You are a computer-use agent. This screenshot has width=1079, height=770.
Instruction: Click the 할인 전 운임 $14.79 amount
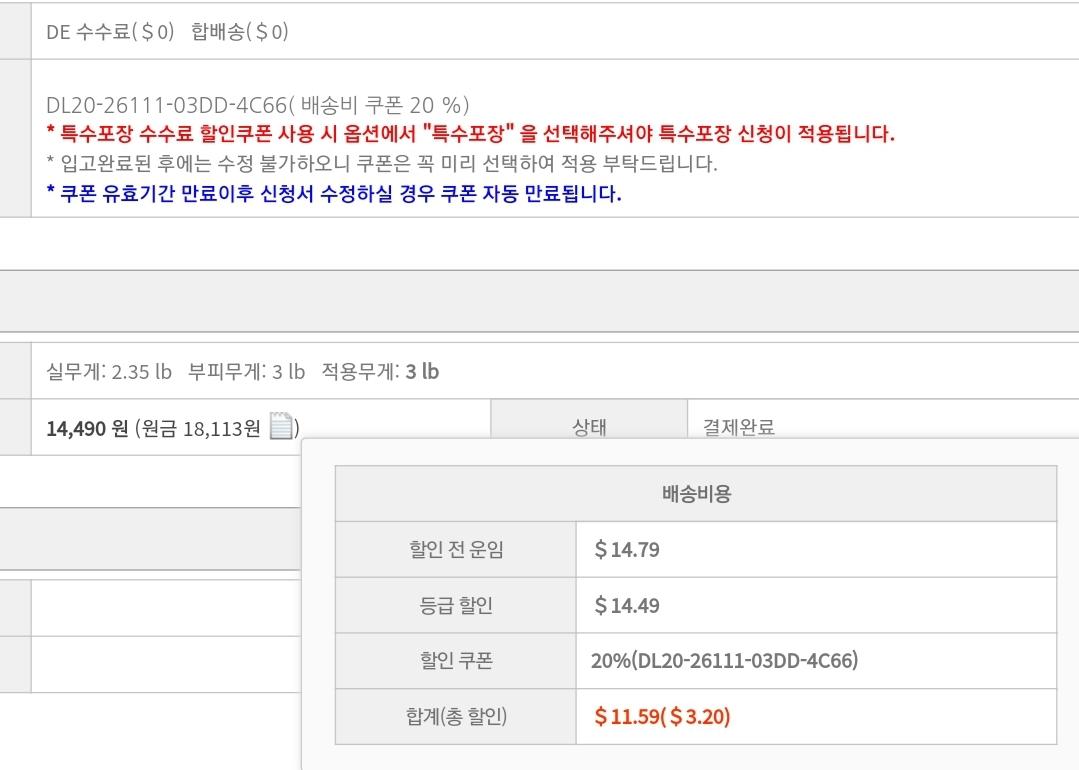tap(627, 550)
